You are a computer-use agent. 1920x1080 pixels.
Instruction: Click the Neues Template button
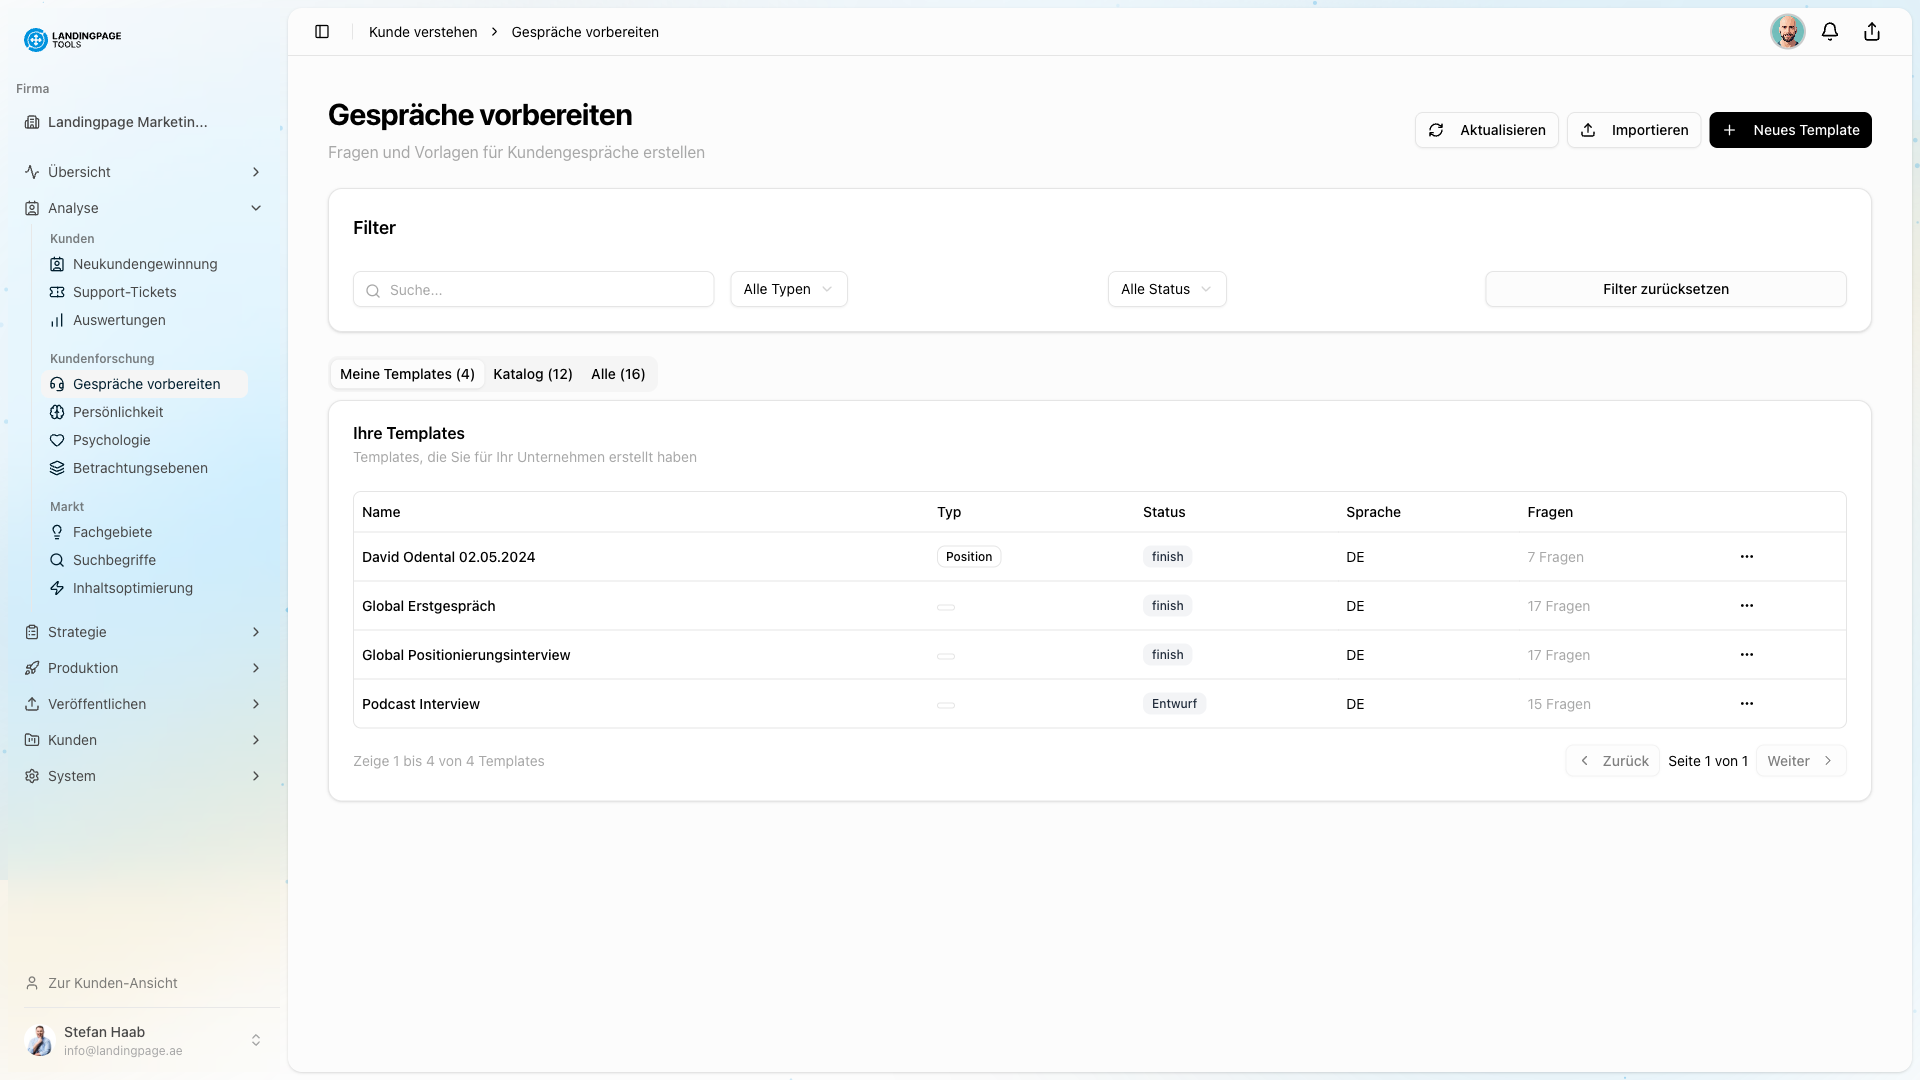(x=1790, y=129)
